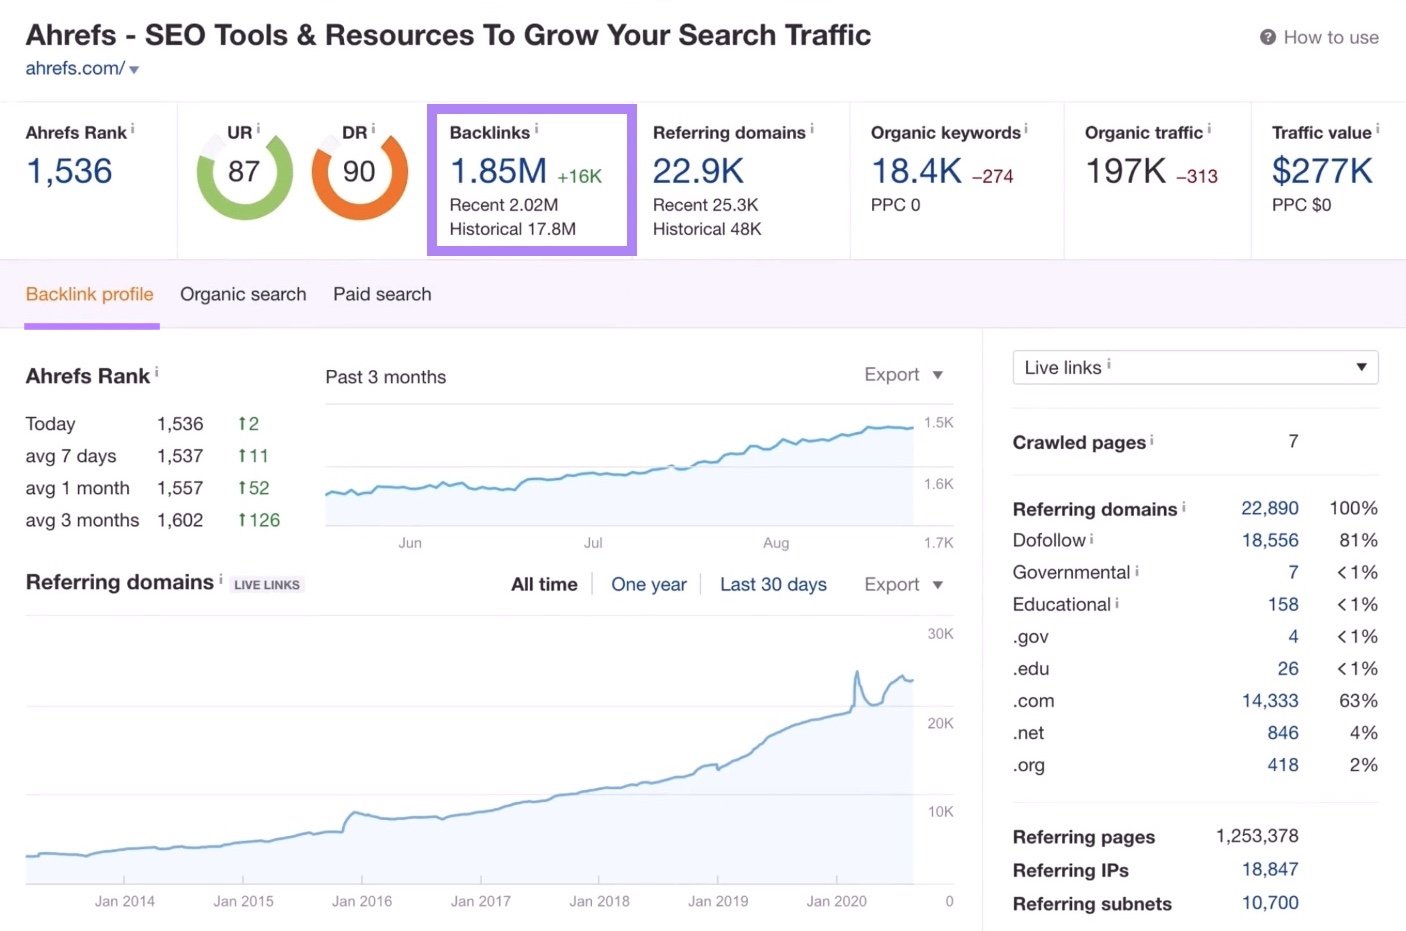Viewport: 1406px width, 931px height.
Task: Click the Dofollow count 18,556
Action: (x=1270, y=540)
